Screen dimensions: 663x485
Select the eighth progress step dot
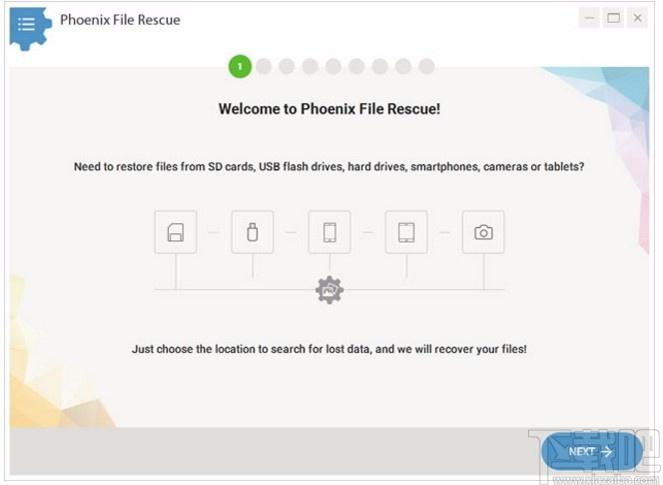coord(403,67)
